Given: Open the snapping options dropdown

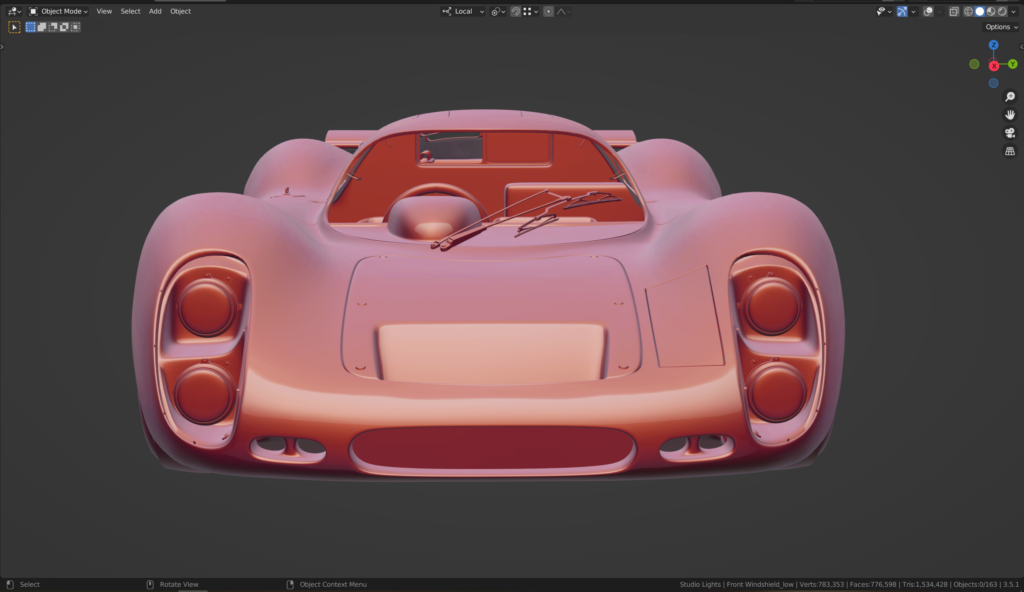Looking at the screenshot, I should 530,11.
